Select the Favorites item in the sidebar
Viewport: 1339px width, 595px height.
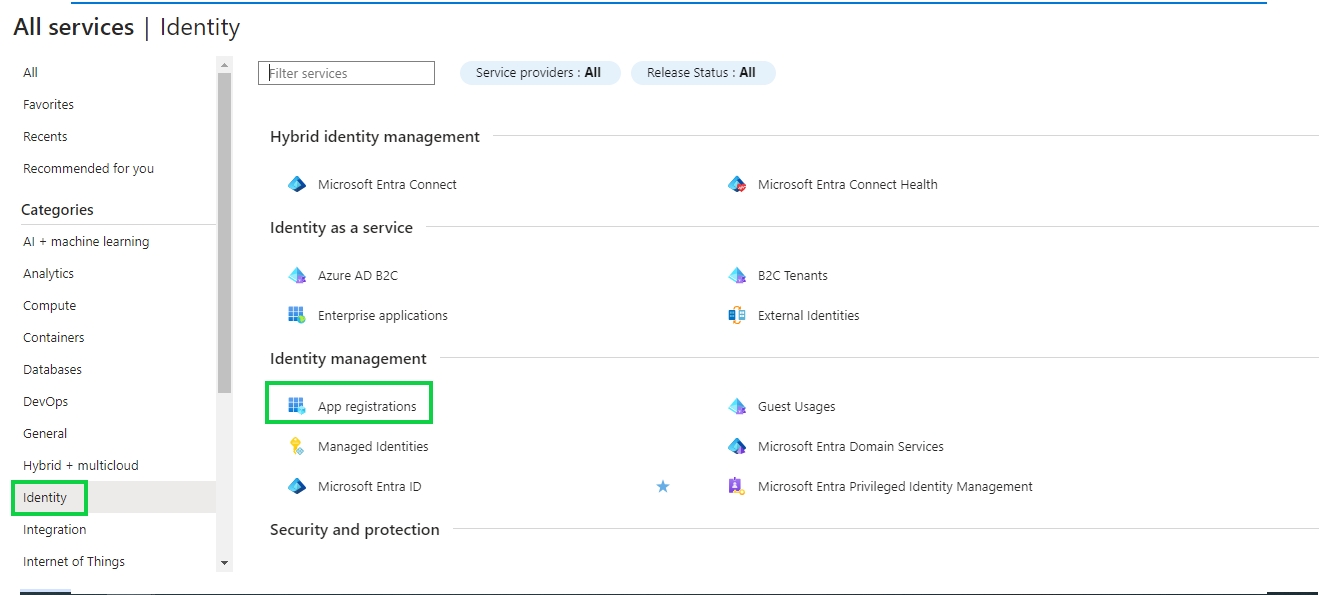point(48,104)
